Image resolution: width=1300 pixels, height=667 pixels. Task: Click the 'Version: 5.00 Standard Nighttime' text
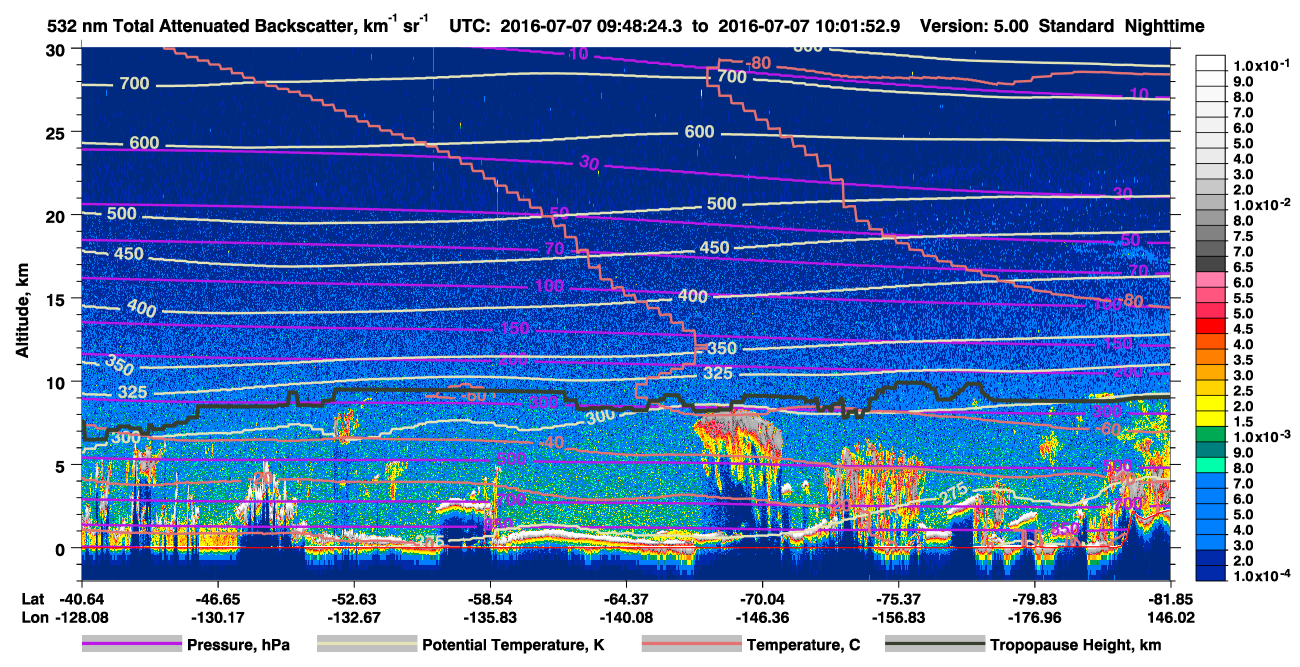click(1062, 27)
